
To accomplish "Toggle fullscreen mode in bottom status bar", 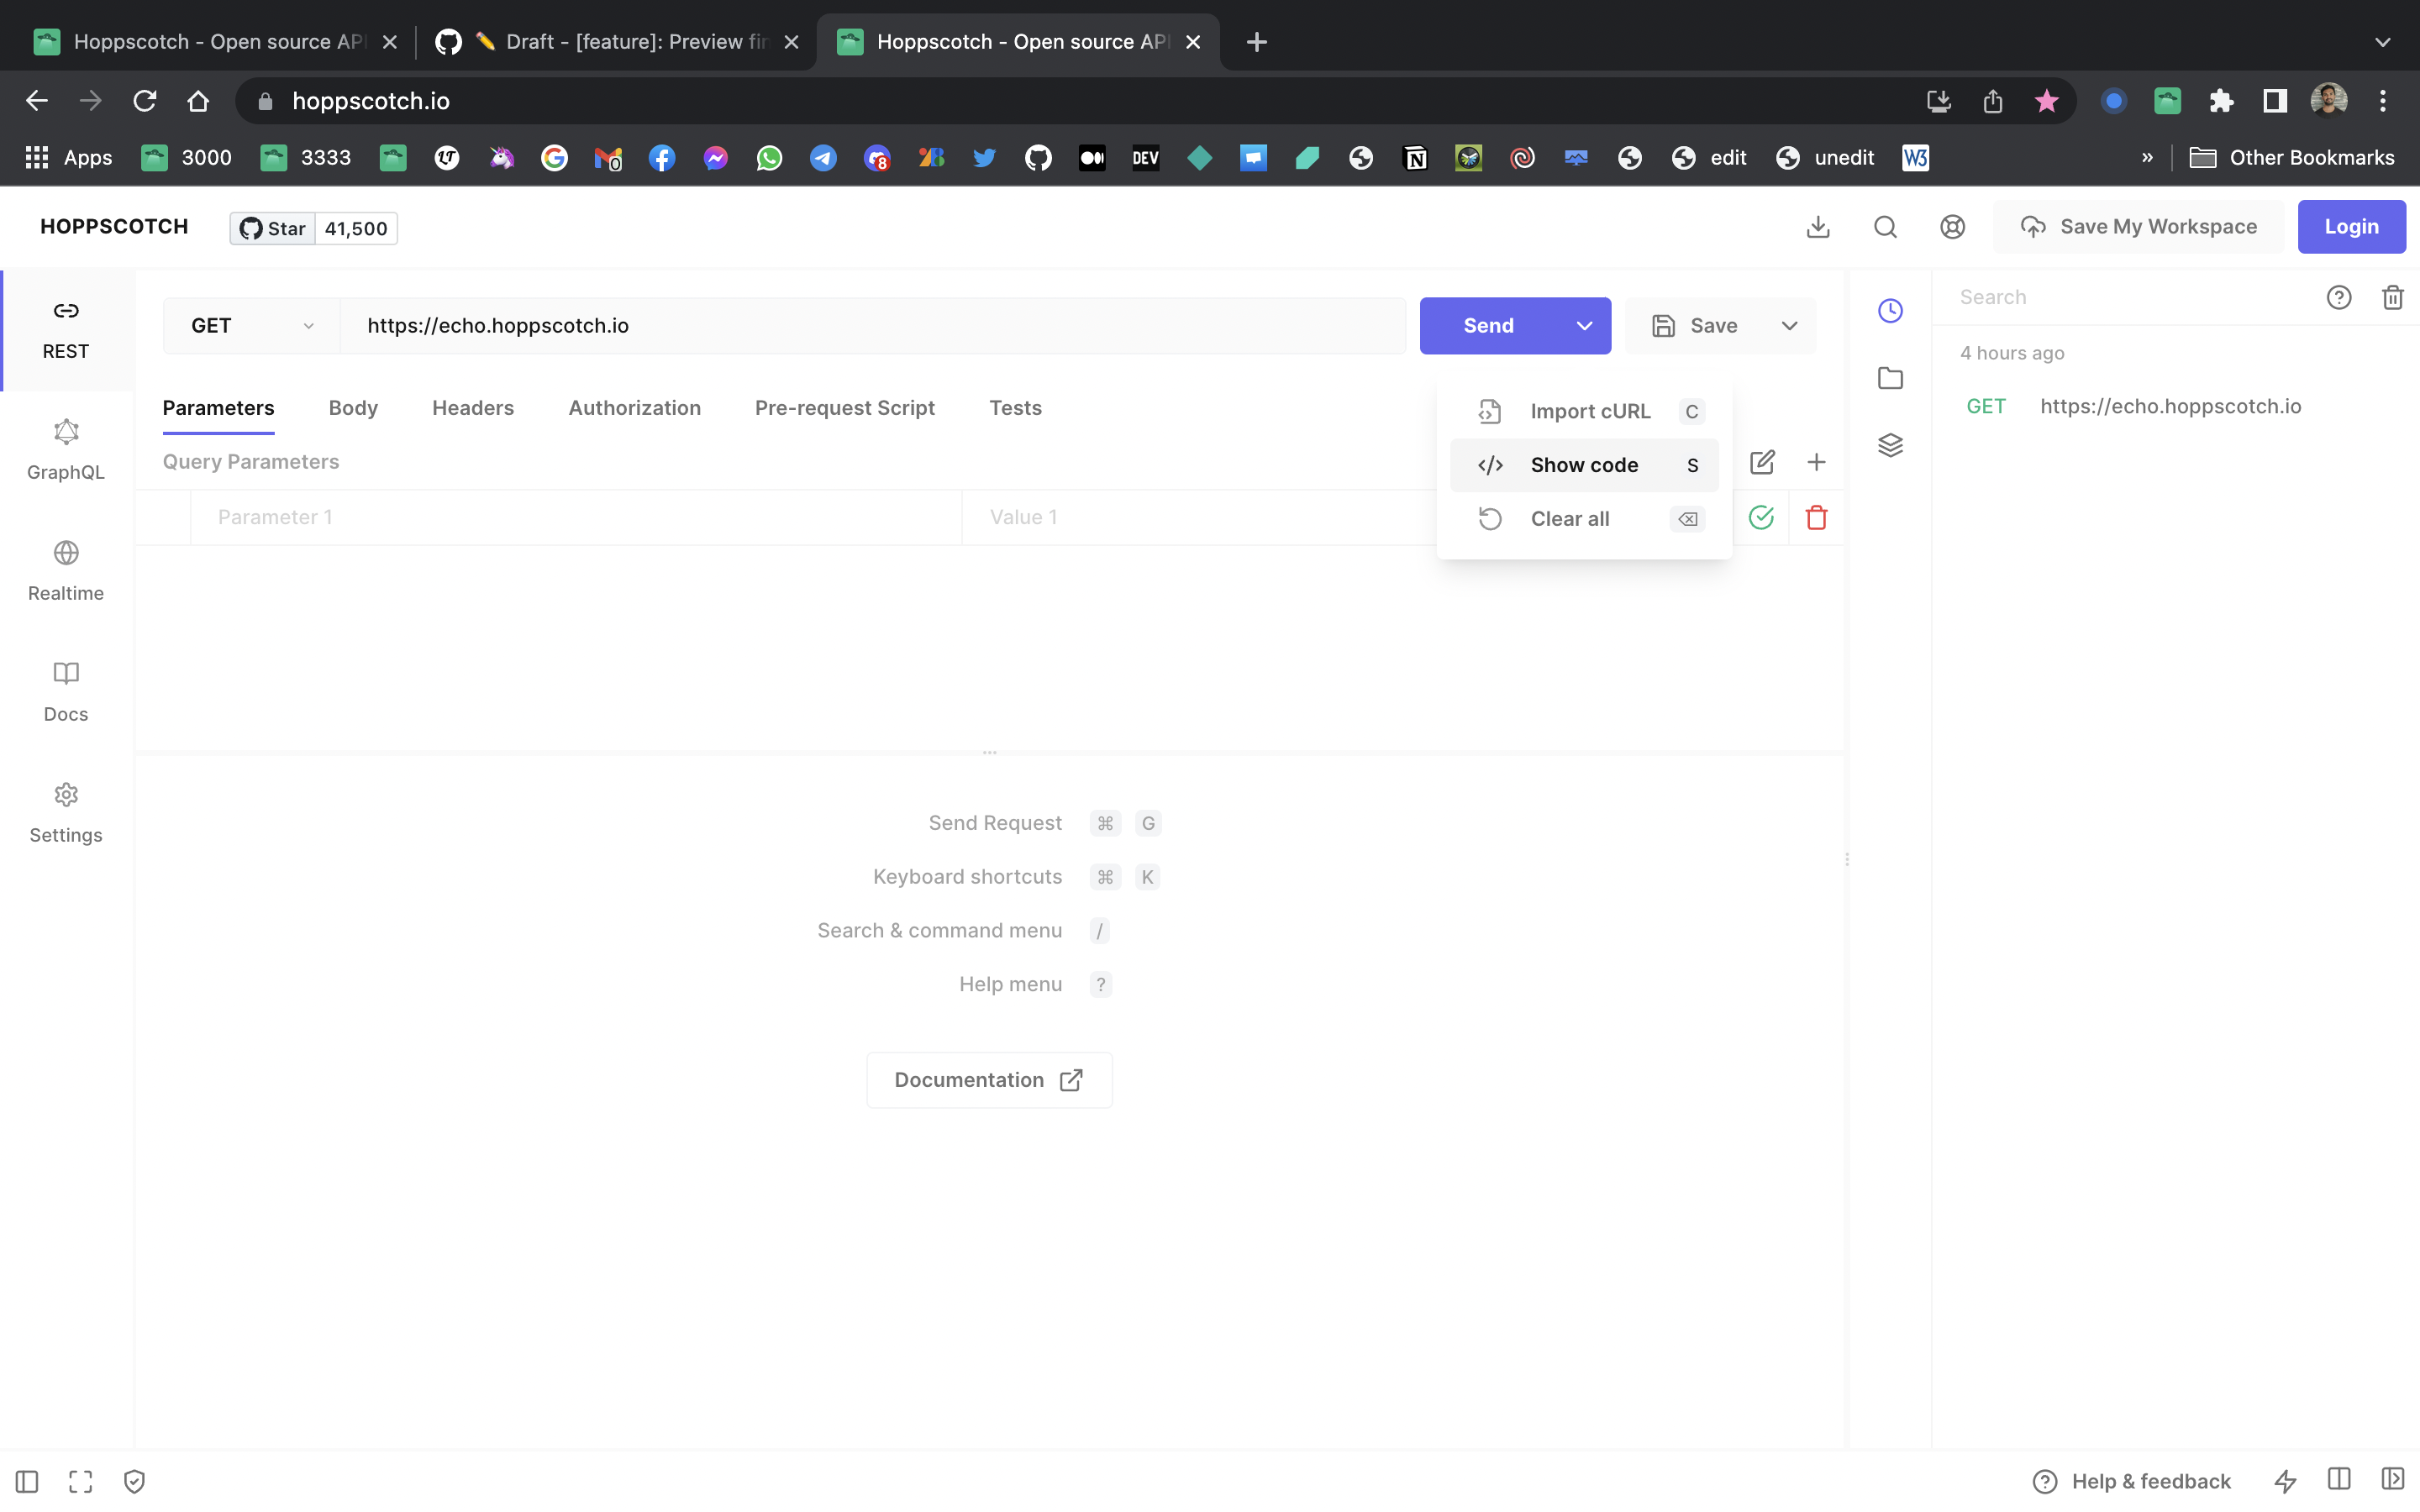I will tap(80, 1481).
